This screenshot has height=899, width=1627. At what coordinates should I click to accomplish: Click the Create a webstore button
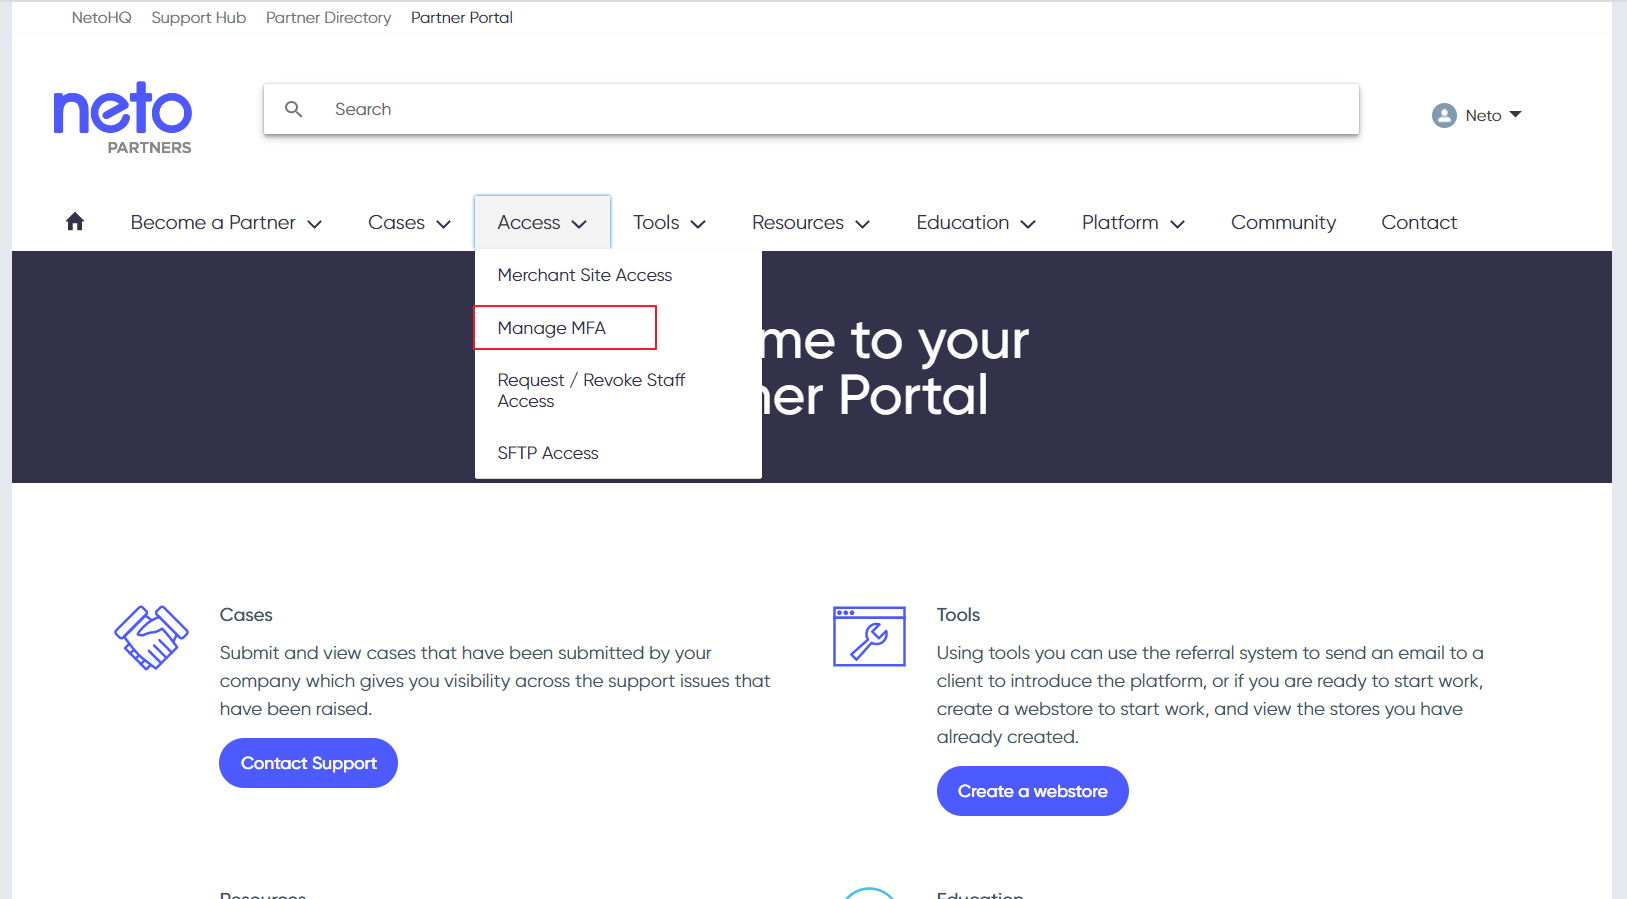pos(1032,791)
